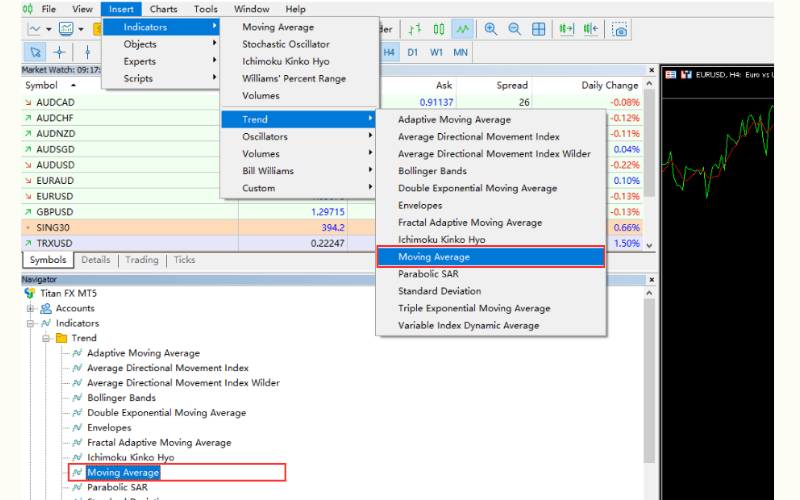Click the zoom out magnifier icon
The height and width of the screenshot is (500, 800).
pyautogui.click(x=514, y=29)
